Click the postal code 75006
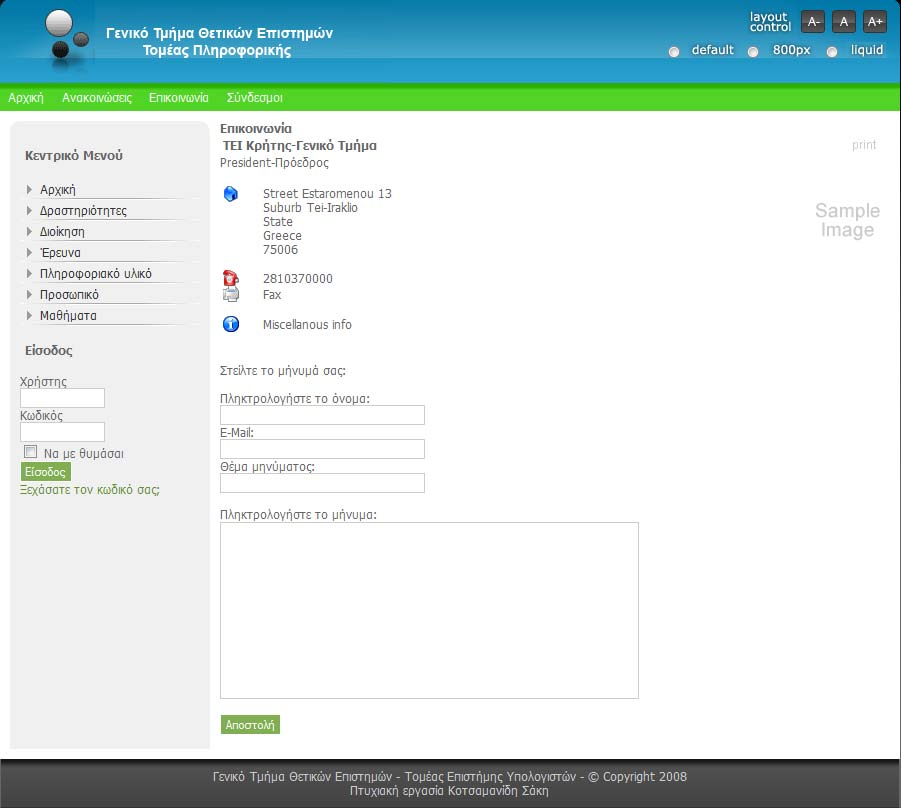901x808 pixels. coord(280,249)
